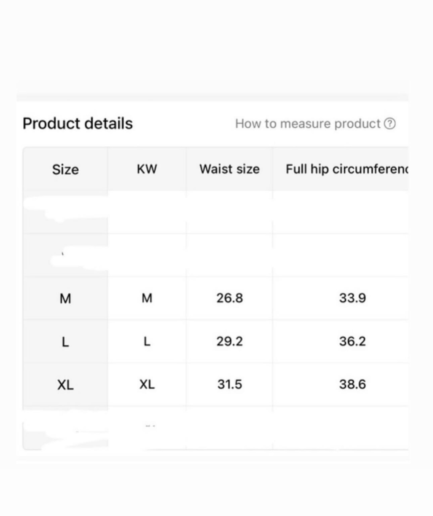Click hip circumference value 33.9
Image resolution: width=433 pixels, height=516 pixels.
click(352, 298)
